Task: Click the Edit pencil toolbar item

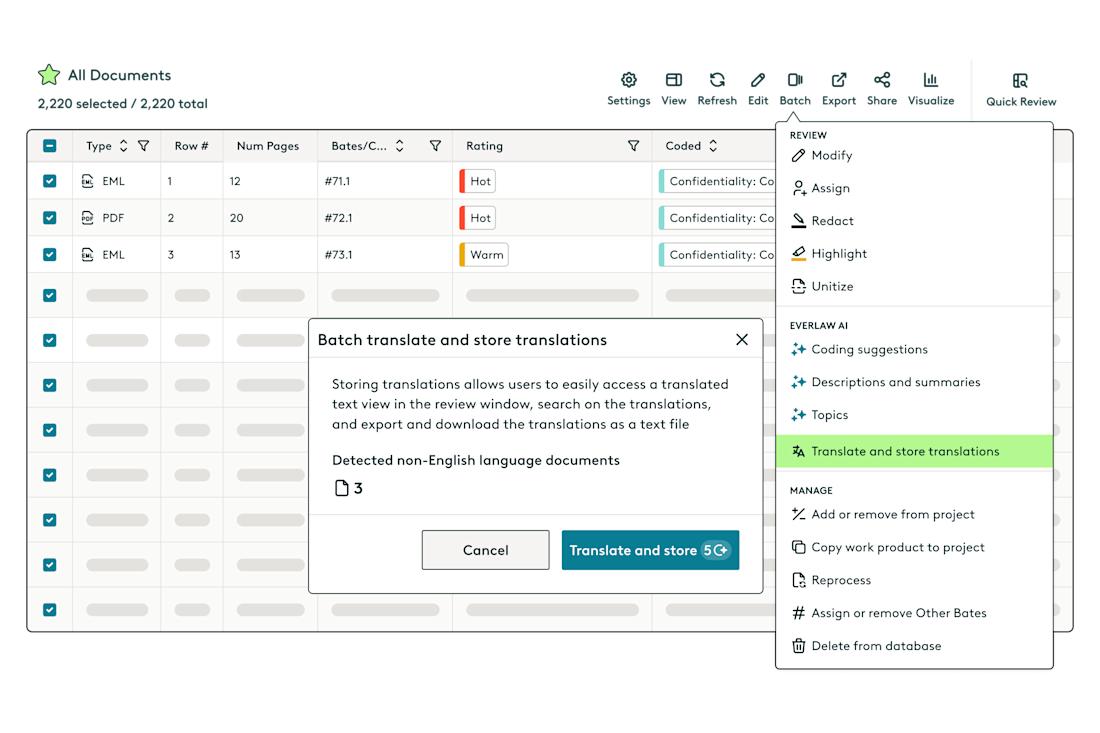Action: coord(758,88)
